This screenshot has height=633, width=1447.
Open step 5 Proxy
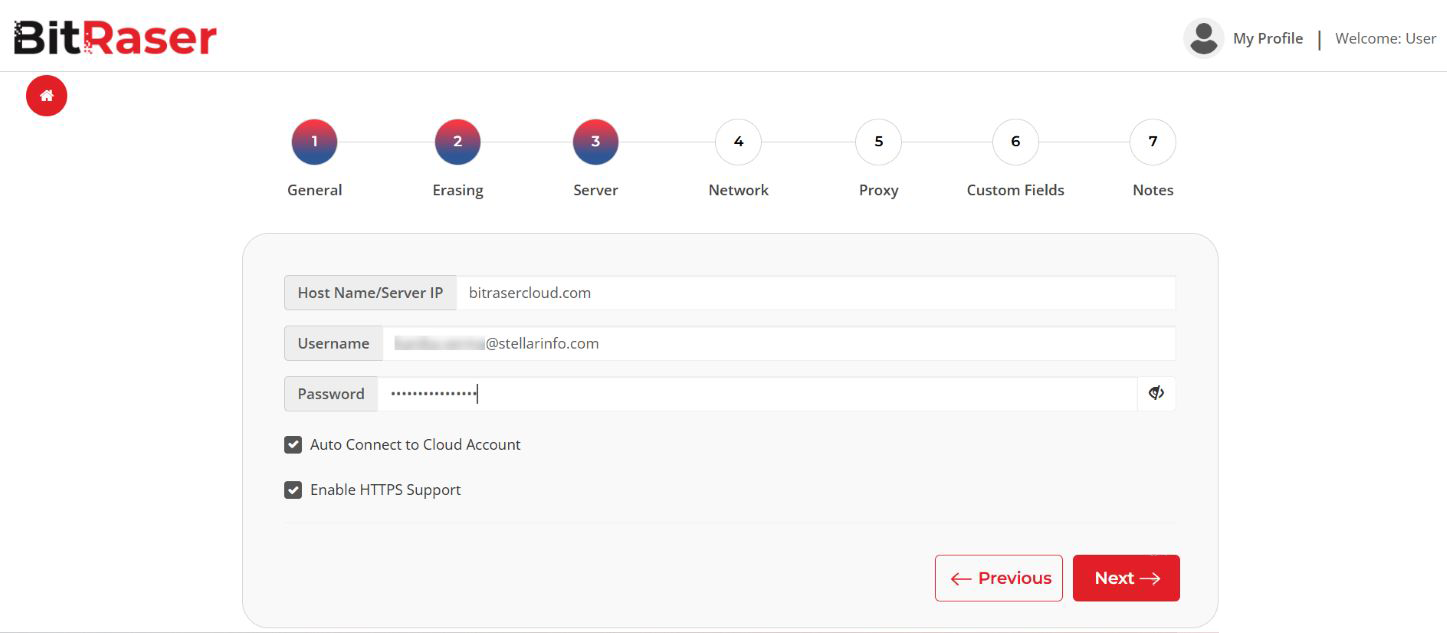(x=878, y=142)
